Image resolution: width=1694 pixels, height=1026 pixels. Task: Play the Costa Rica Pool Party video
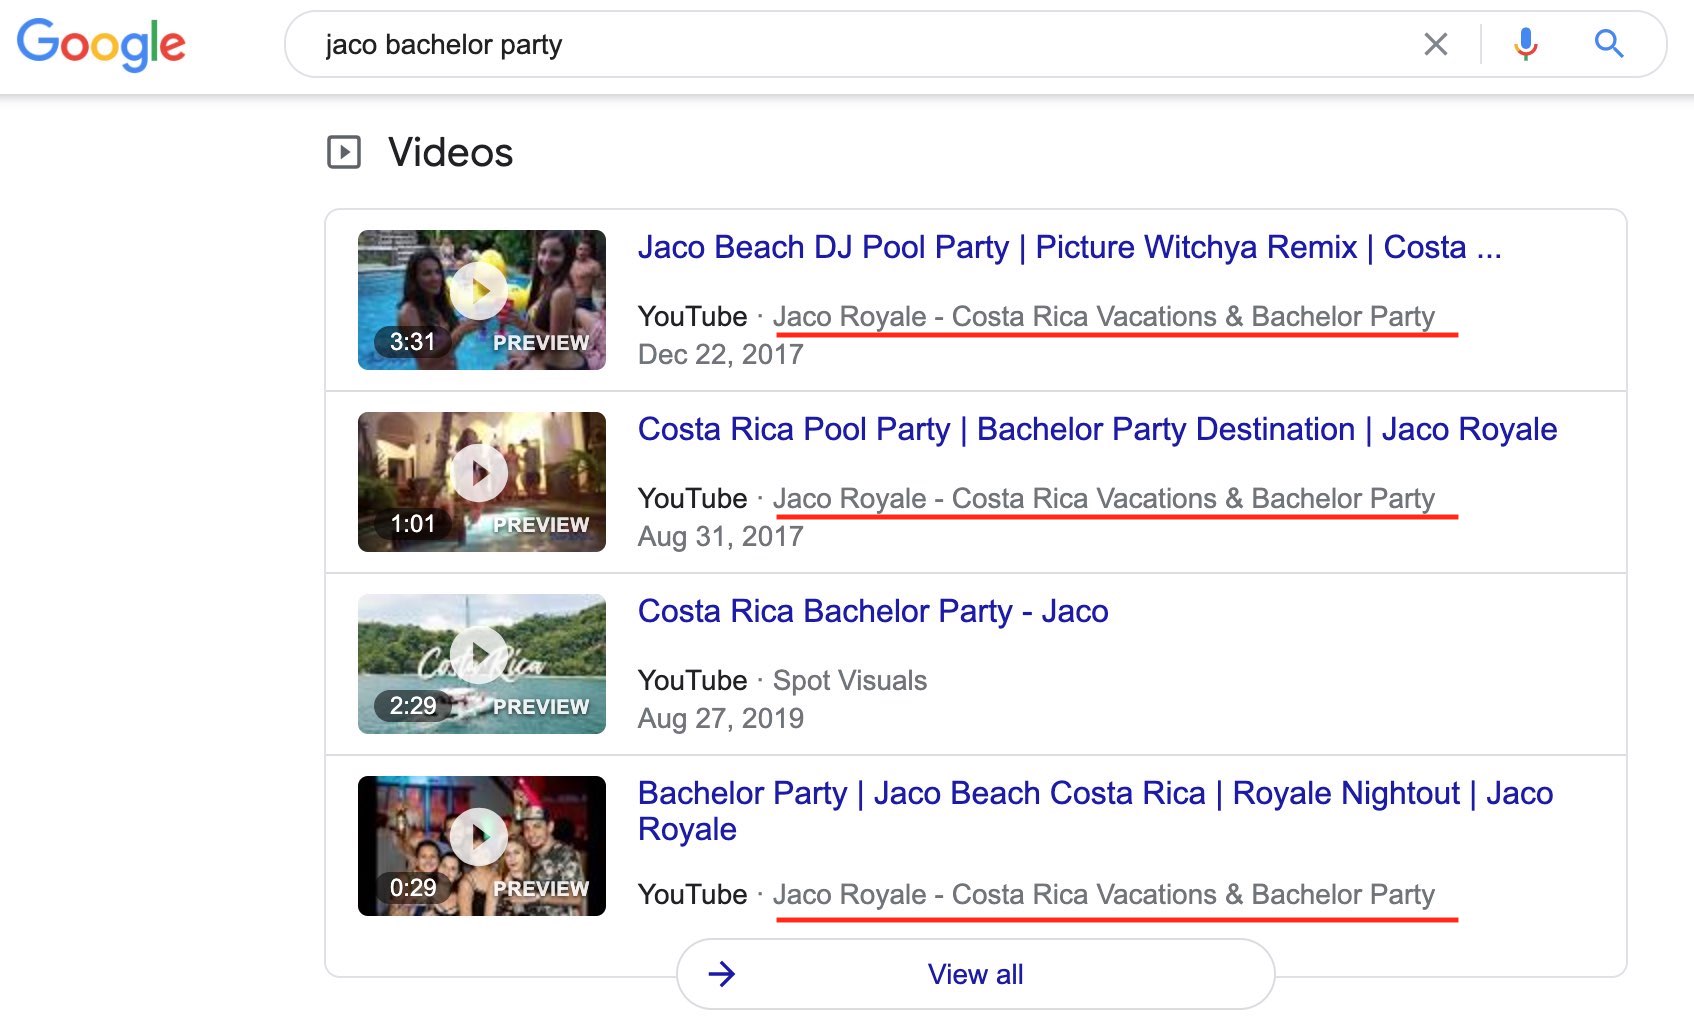(x=481, y=471)
